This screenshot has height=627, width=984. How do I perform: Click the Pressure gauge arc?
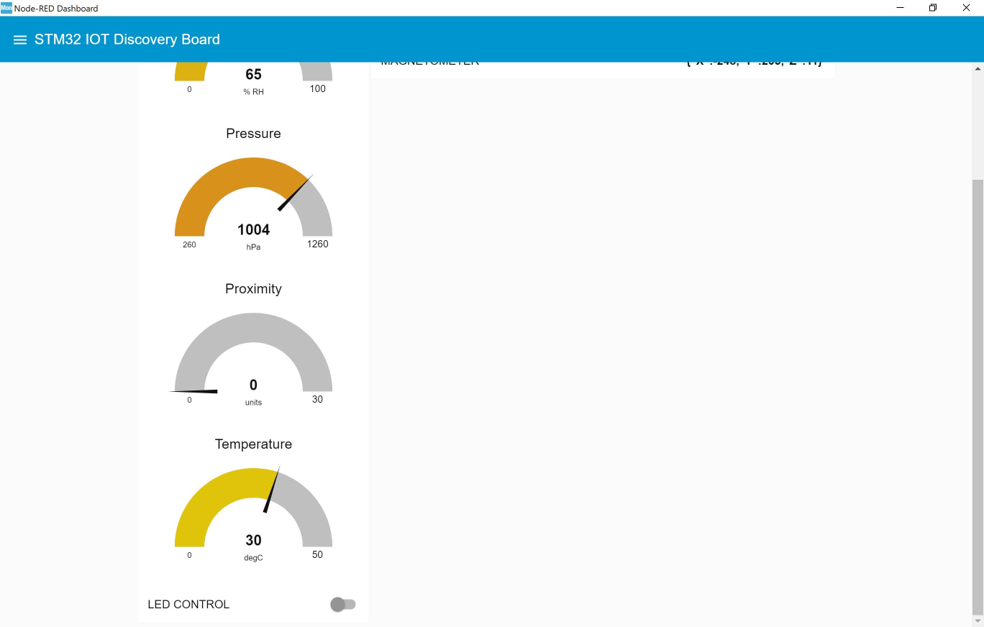[x=254, y=196]
